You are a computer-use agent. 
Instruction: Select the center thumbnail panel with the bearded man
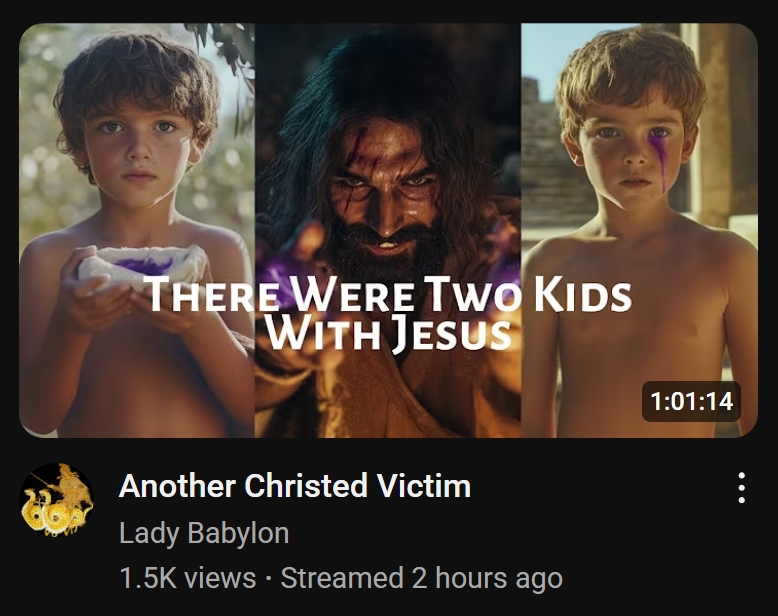pos(388,231)
